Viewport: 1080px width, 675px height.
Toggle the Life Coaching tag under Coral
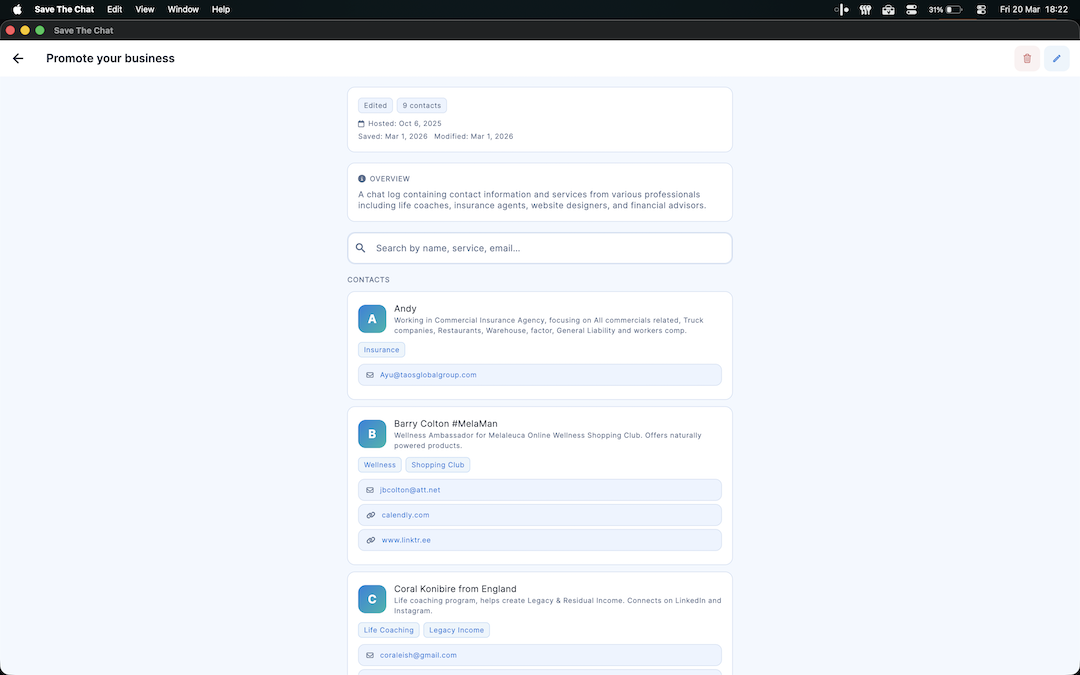pyautogui.click(x=388, y=629)
